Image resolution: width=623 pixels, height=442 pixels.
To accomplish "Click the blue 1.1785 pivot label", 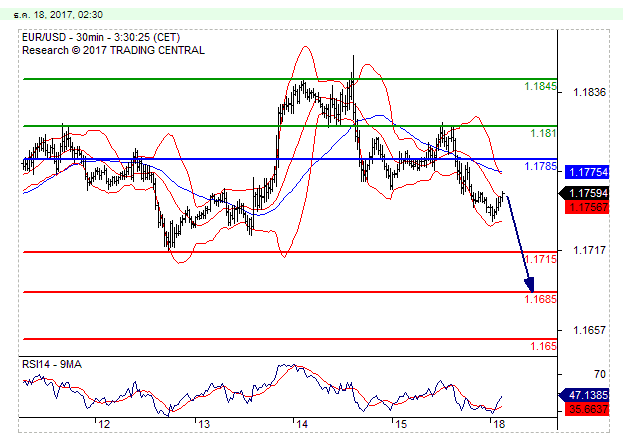I will tap(540, 166).
